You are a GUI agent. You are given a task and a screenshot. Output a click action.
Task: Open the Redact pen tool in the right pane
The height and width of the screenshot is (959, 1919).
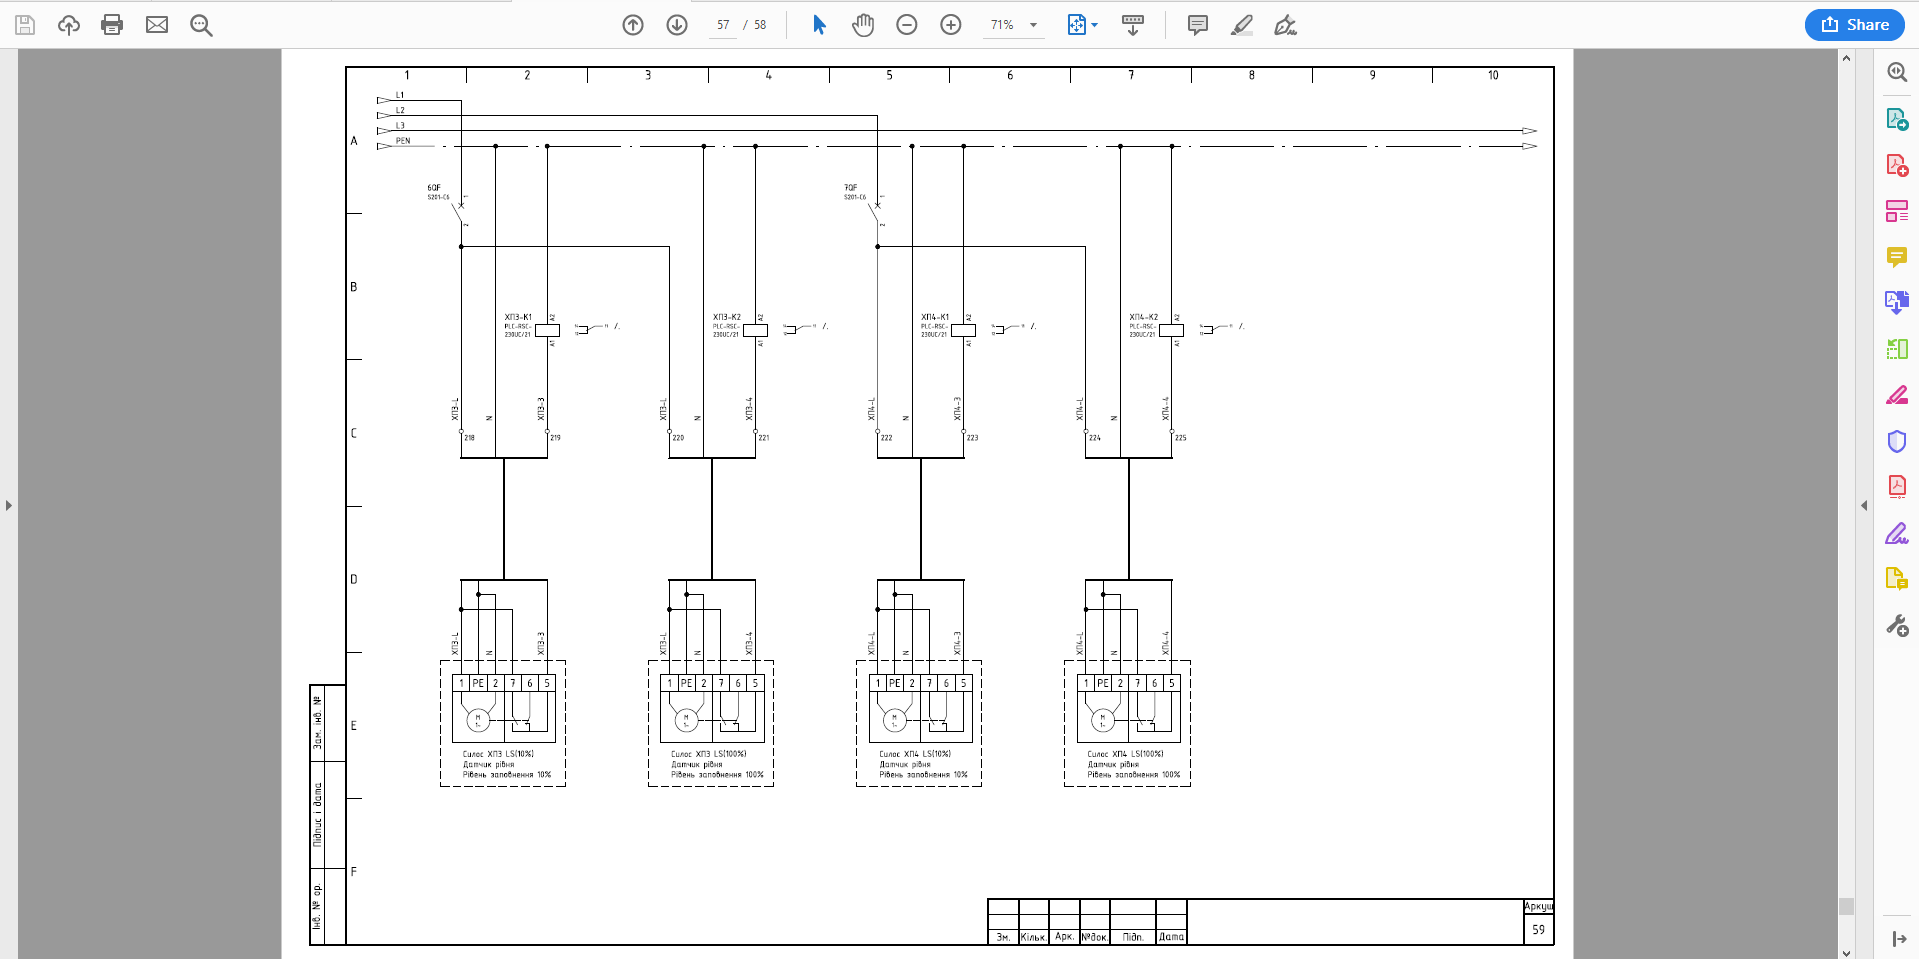point(1897,395)
